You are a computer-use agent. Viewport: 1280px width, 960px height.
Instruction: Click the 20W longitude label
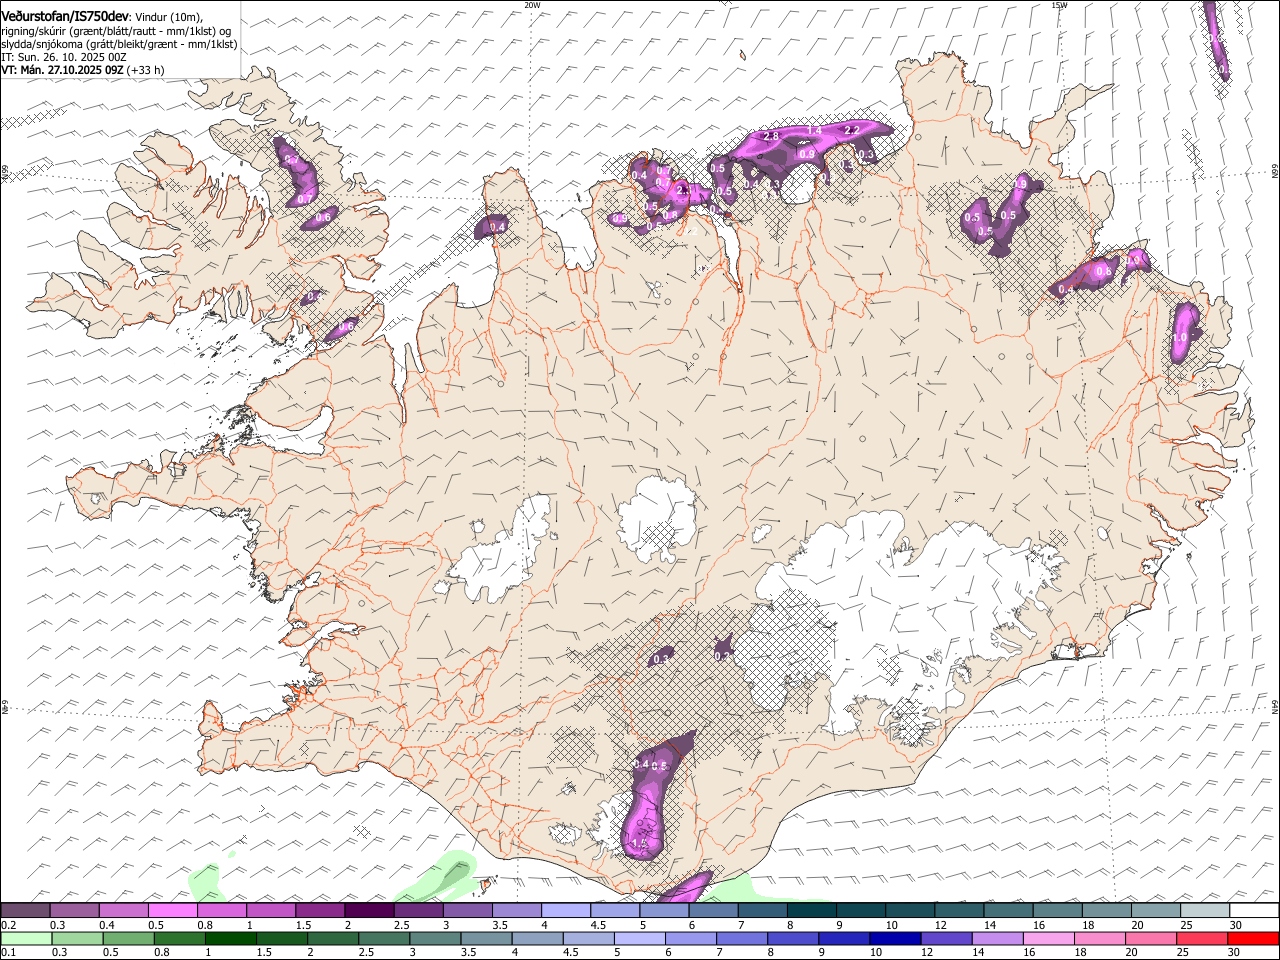532,4
